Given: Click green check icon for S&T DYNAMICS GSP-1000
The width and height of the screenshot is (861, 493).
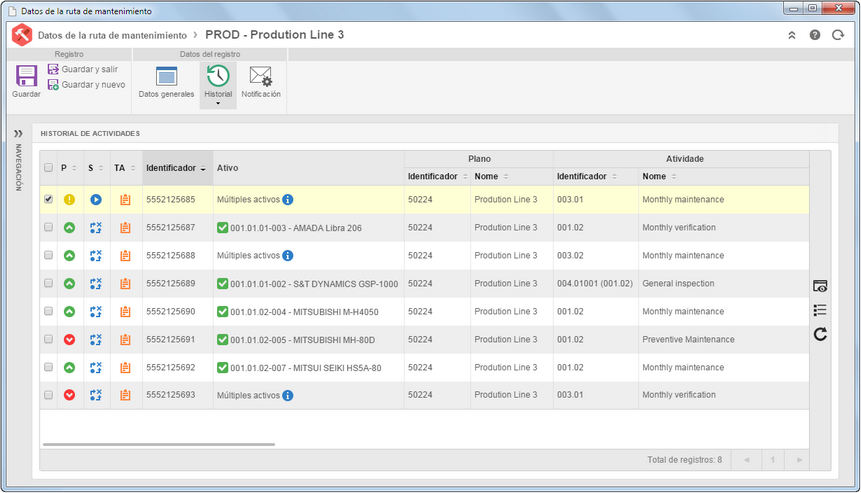Looking at the screenshot, I should click(x=222, y=283).
